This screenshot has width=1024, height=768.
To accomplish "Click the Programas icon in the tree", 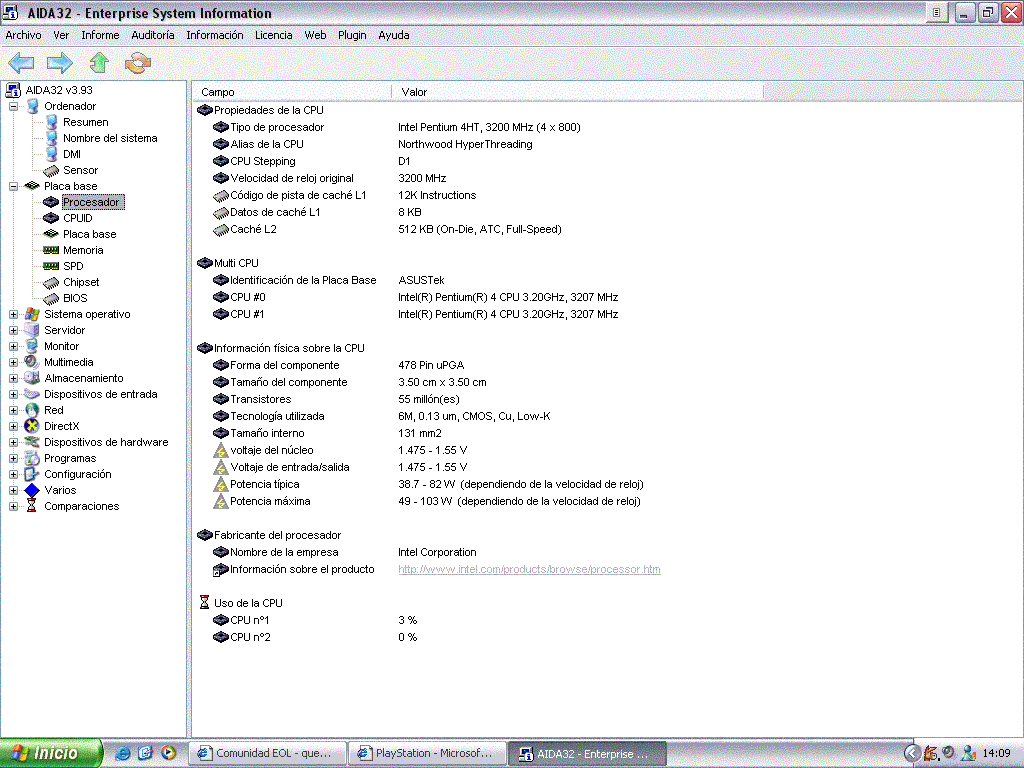I will pos(32,458).
